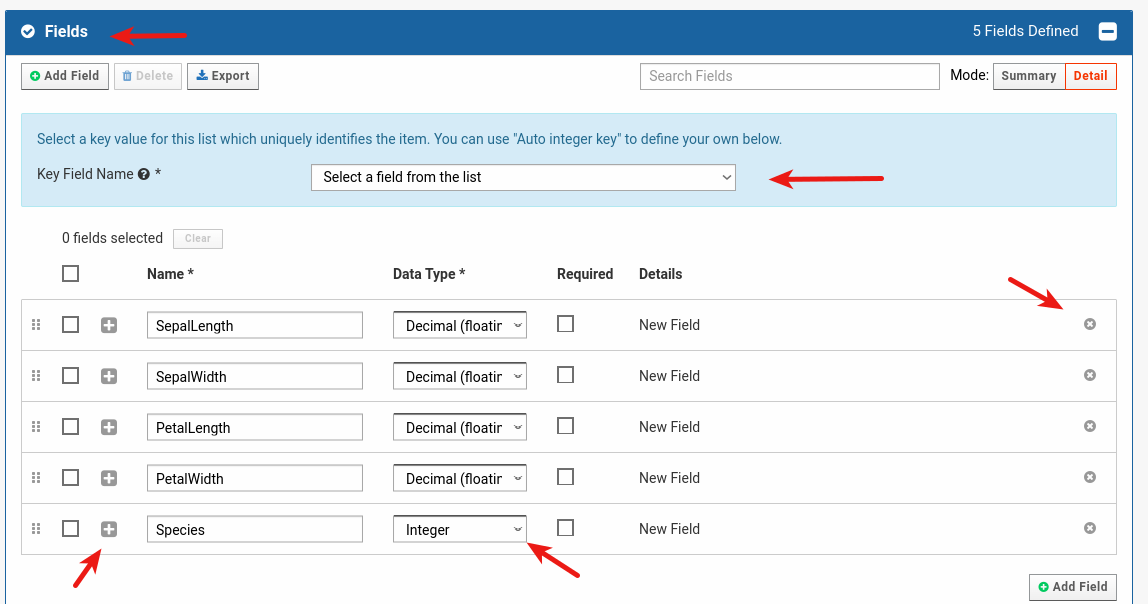Screen dimensions: 1148x604
Task: Tick the select-all fields checkbox in header
Action: (x=70, y=274)
